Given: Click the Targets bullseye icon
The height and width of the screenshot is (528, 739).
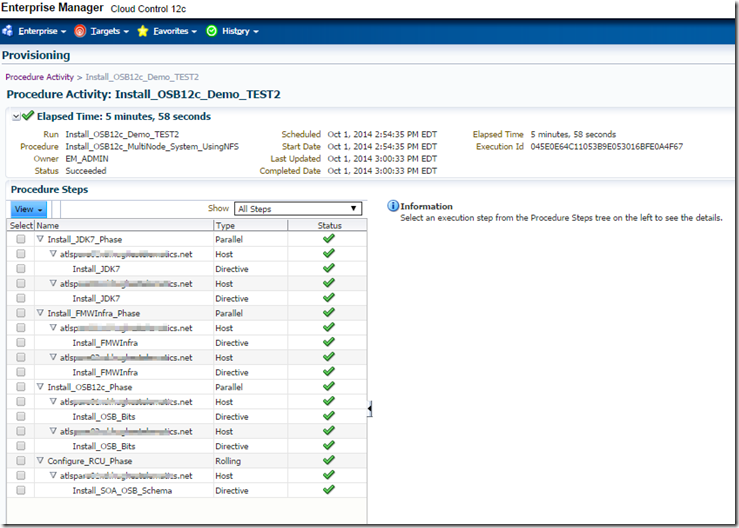Looking at the screenshot, I should pyautogui.click(x=80, y=31).
